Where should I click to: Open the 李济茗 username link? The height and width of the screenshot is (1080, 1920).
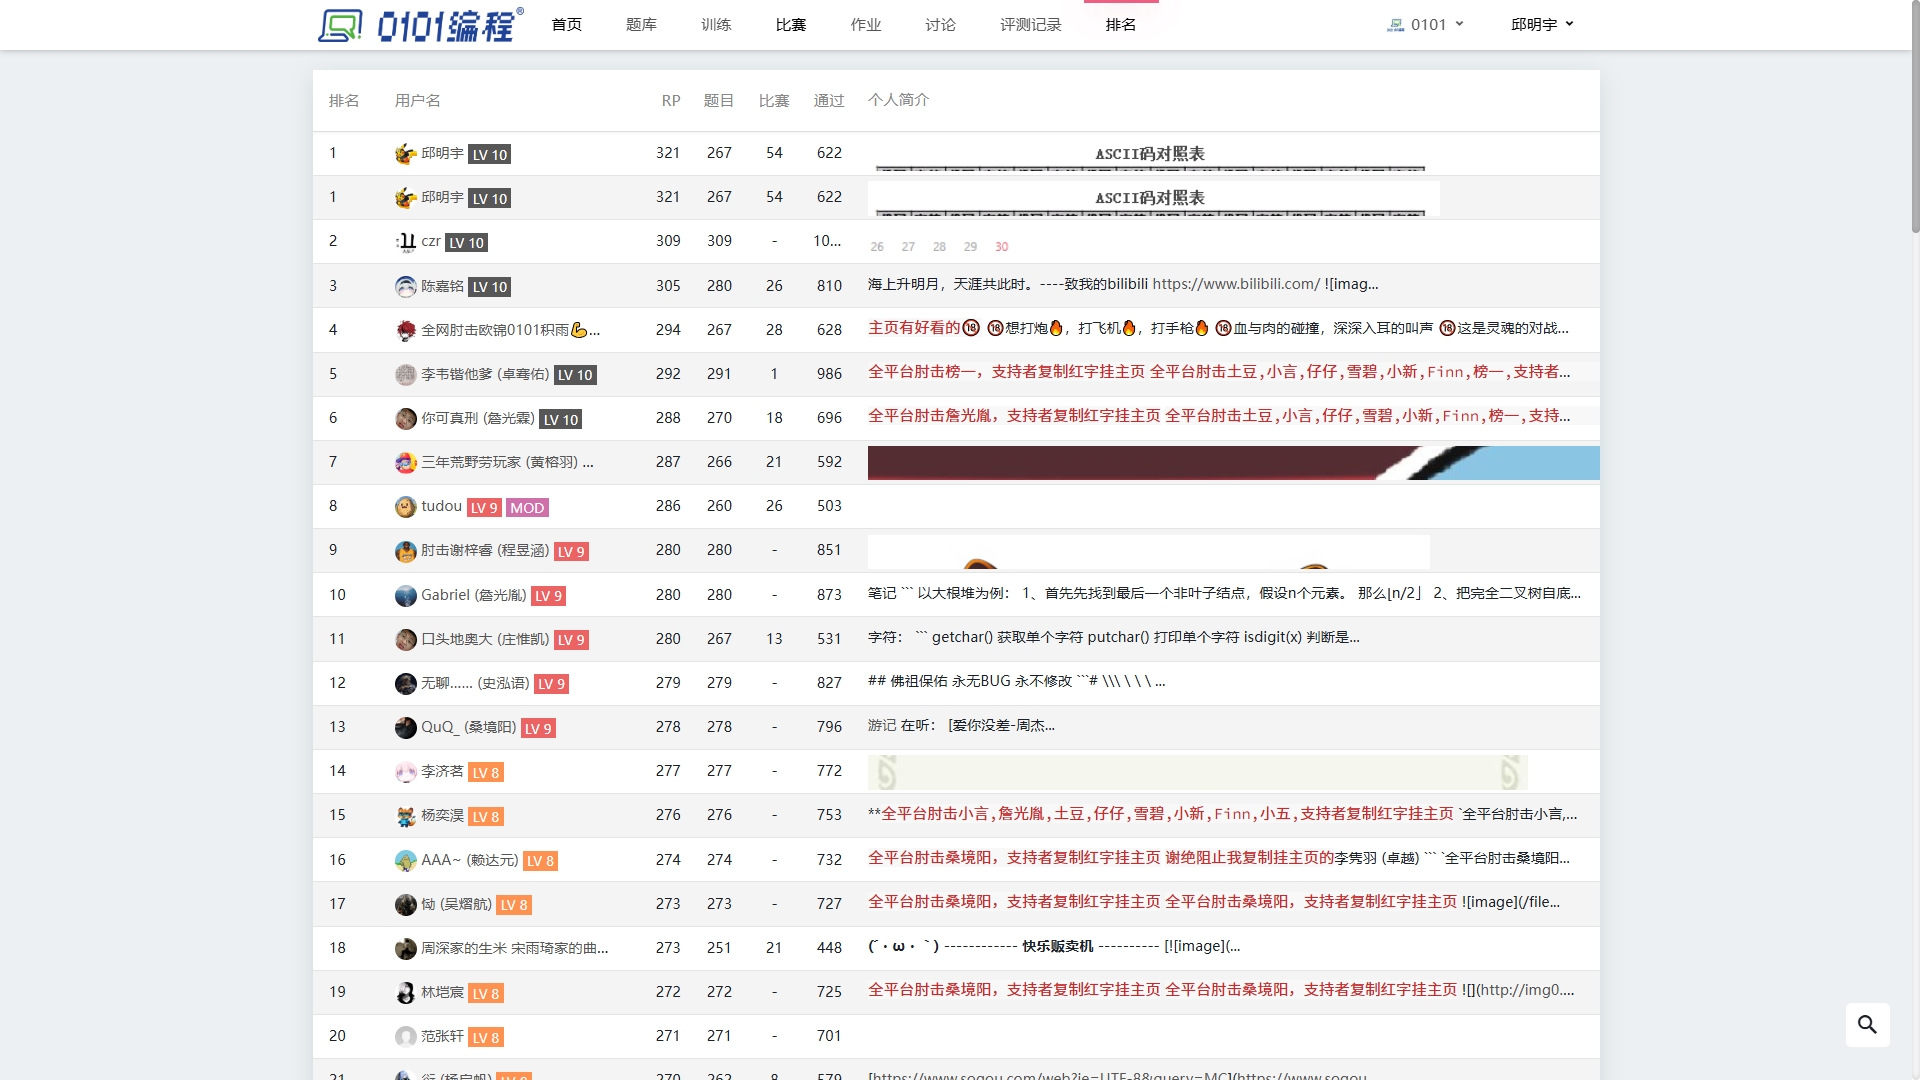(442, 771)
